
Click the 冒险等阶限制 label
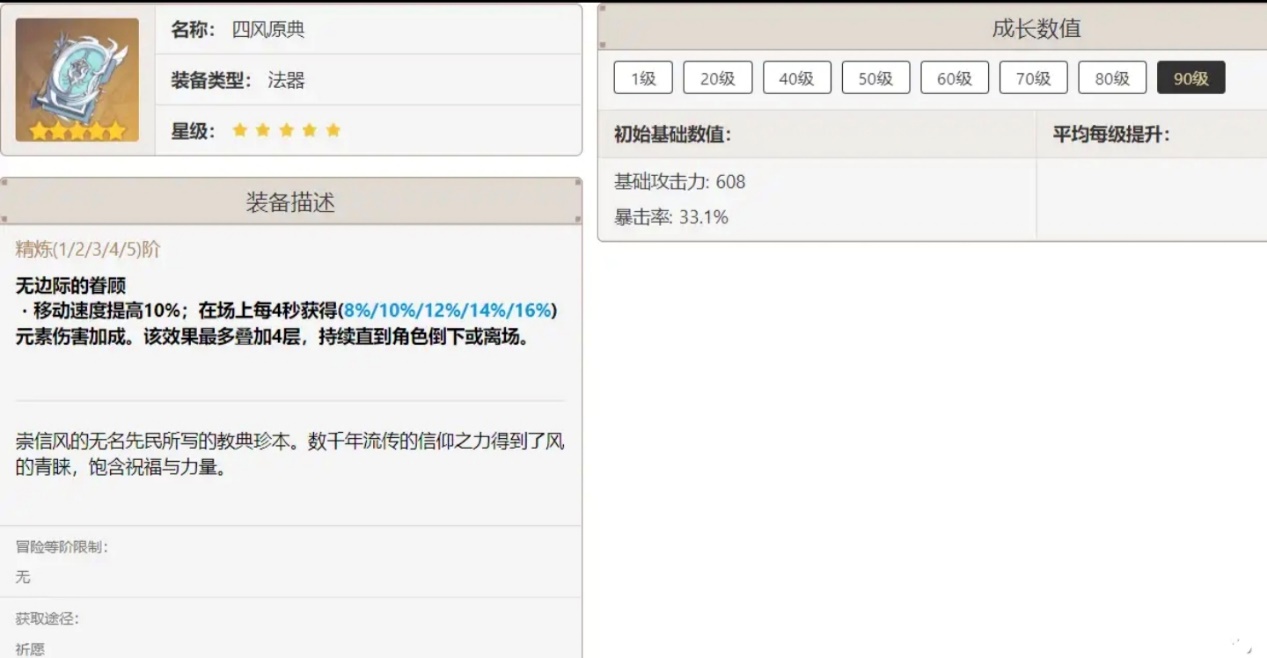click(x=62, y=547)
